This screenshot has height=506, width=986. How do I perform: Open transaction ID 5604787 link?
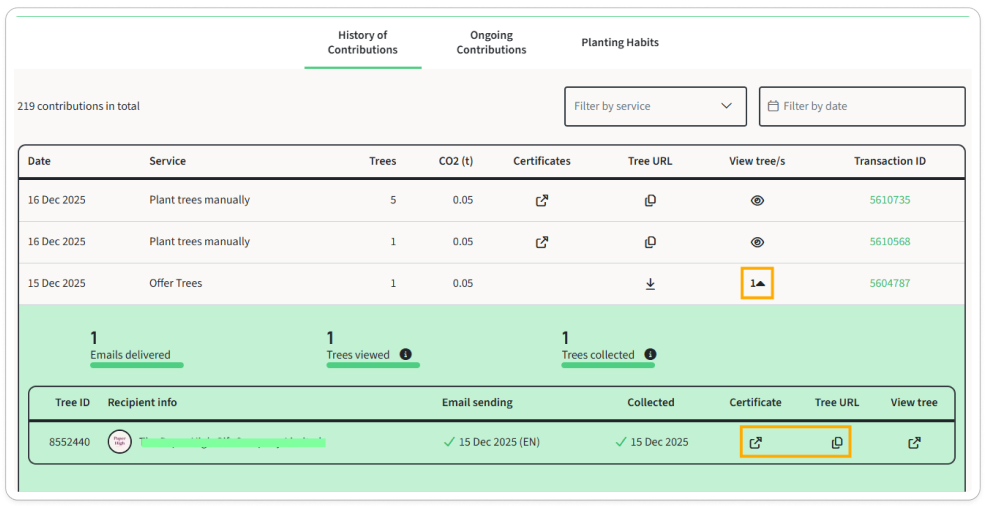[x=889, y=284]
